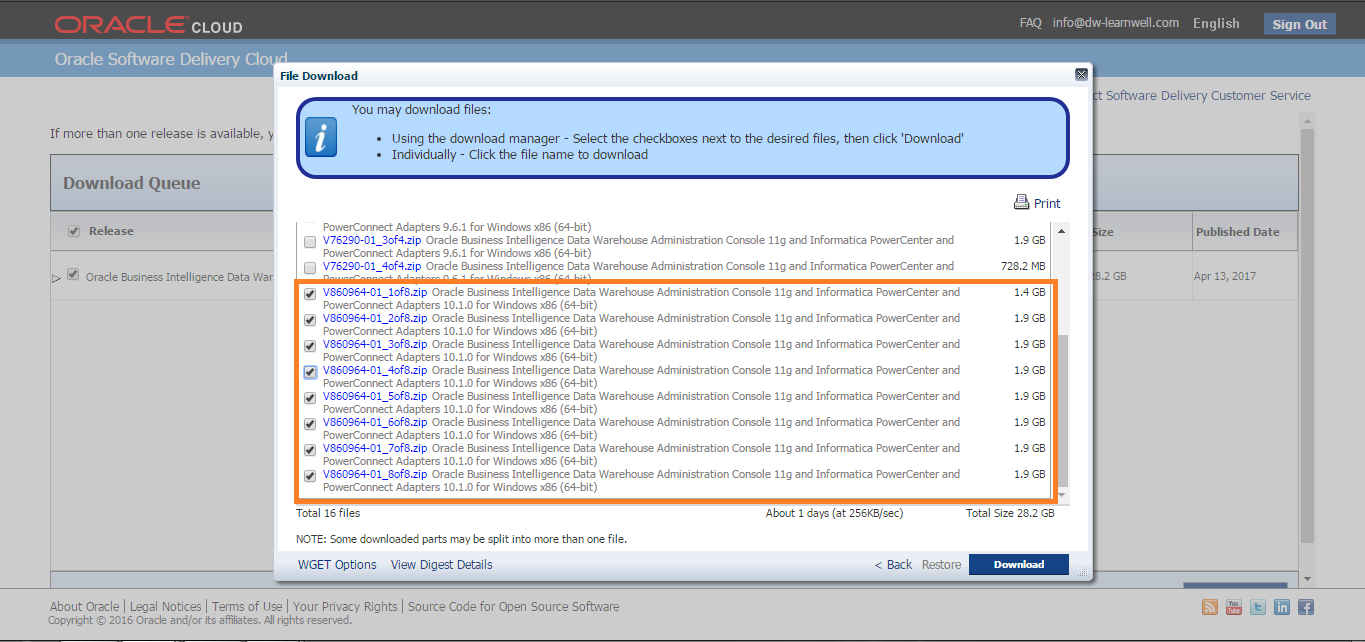
Task: Download V860964-01_1of8.zip individually
Action: coord(375,293)
